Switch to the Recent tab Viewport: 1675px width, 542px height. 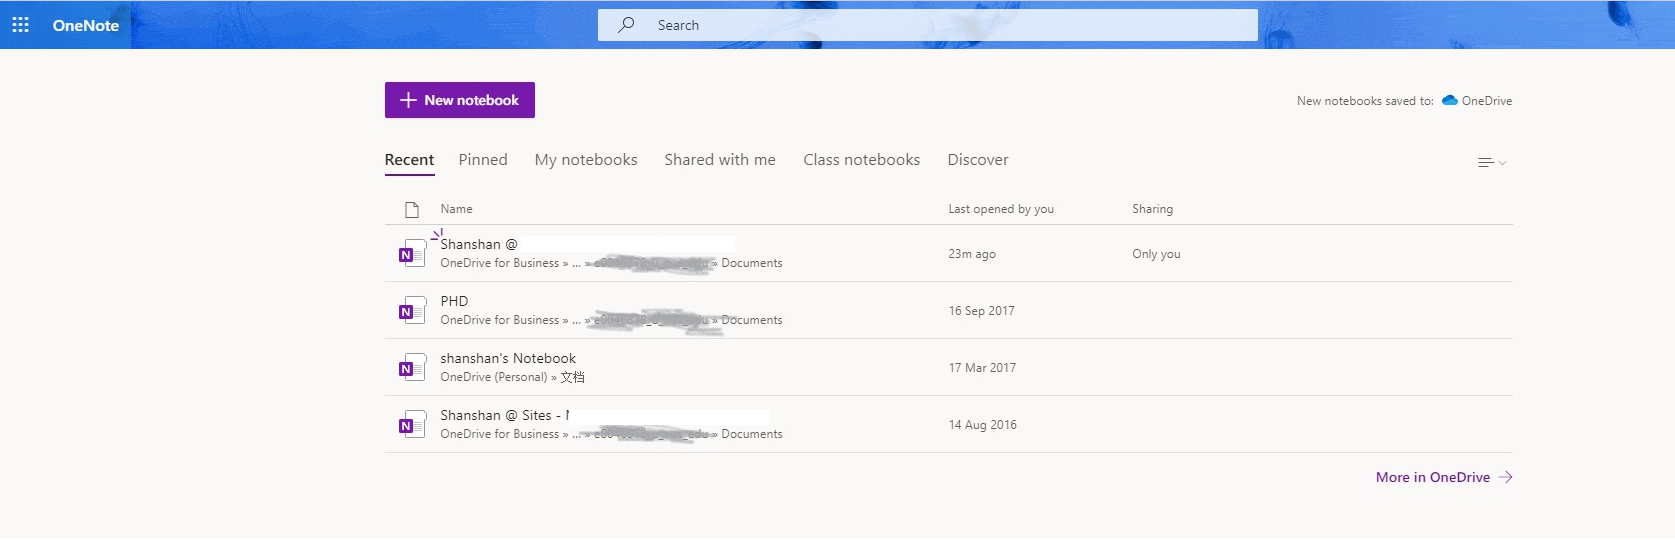tap(409, 160)
